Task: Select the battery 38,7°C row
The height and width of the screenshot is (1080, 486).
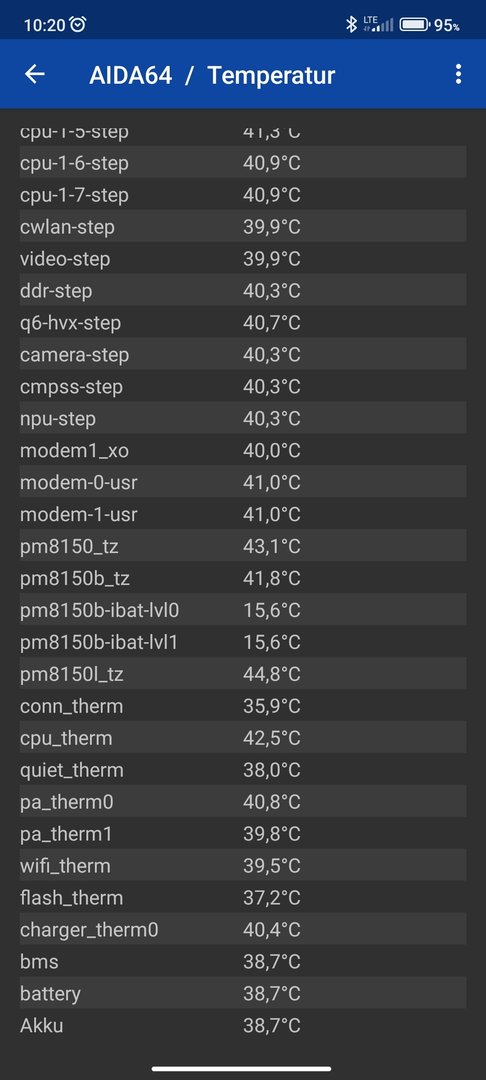Action: click(x=243, y=993)
